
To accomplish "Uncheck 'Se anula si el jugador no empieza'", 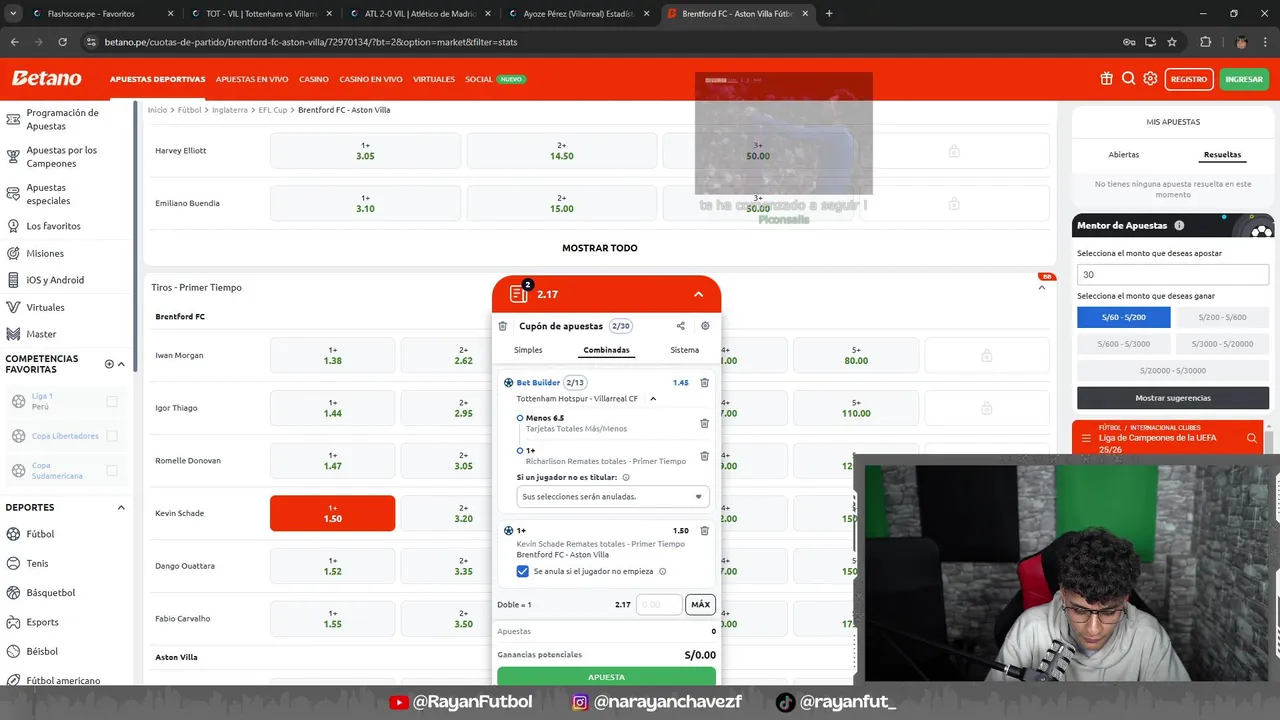I will (x=522, y=571).
